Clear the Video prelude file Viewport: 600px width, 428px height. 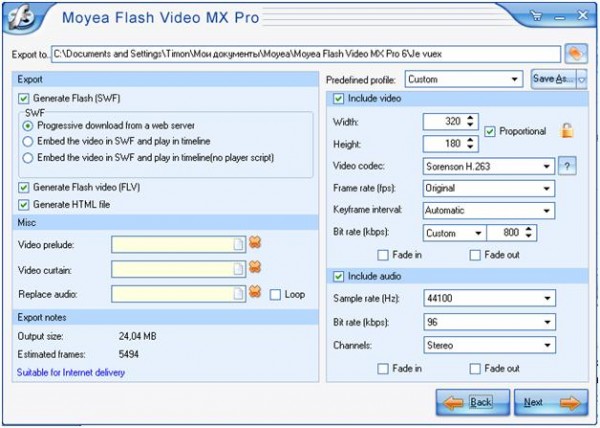pyautogui.click(x=255, y=242)
